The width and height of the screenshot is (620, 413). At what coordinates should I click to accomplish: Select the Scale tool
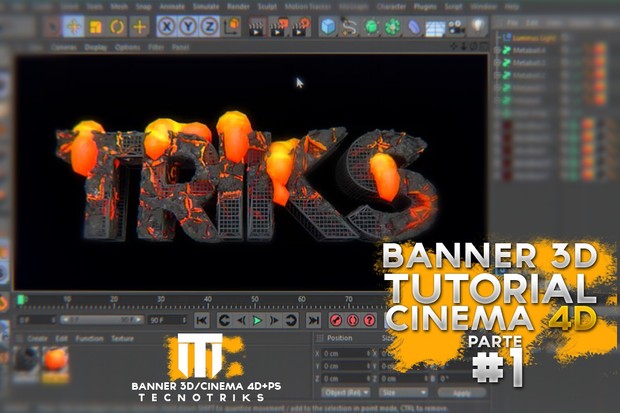pos(95,27)
